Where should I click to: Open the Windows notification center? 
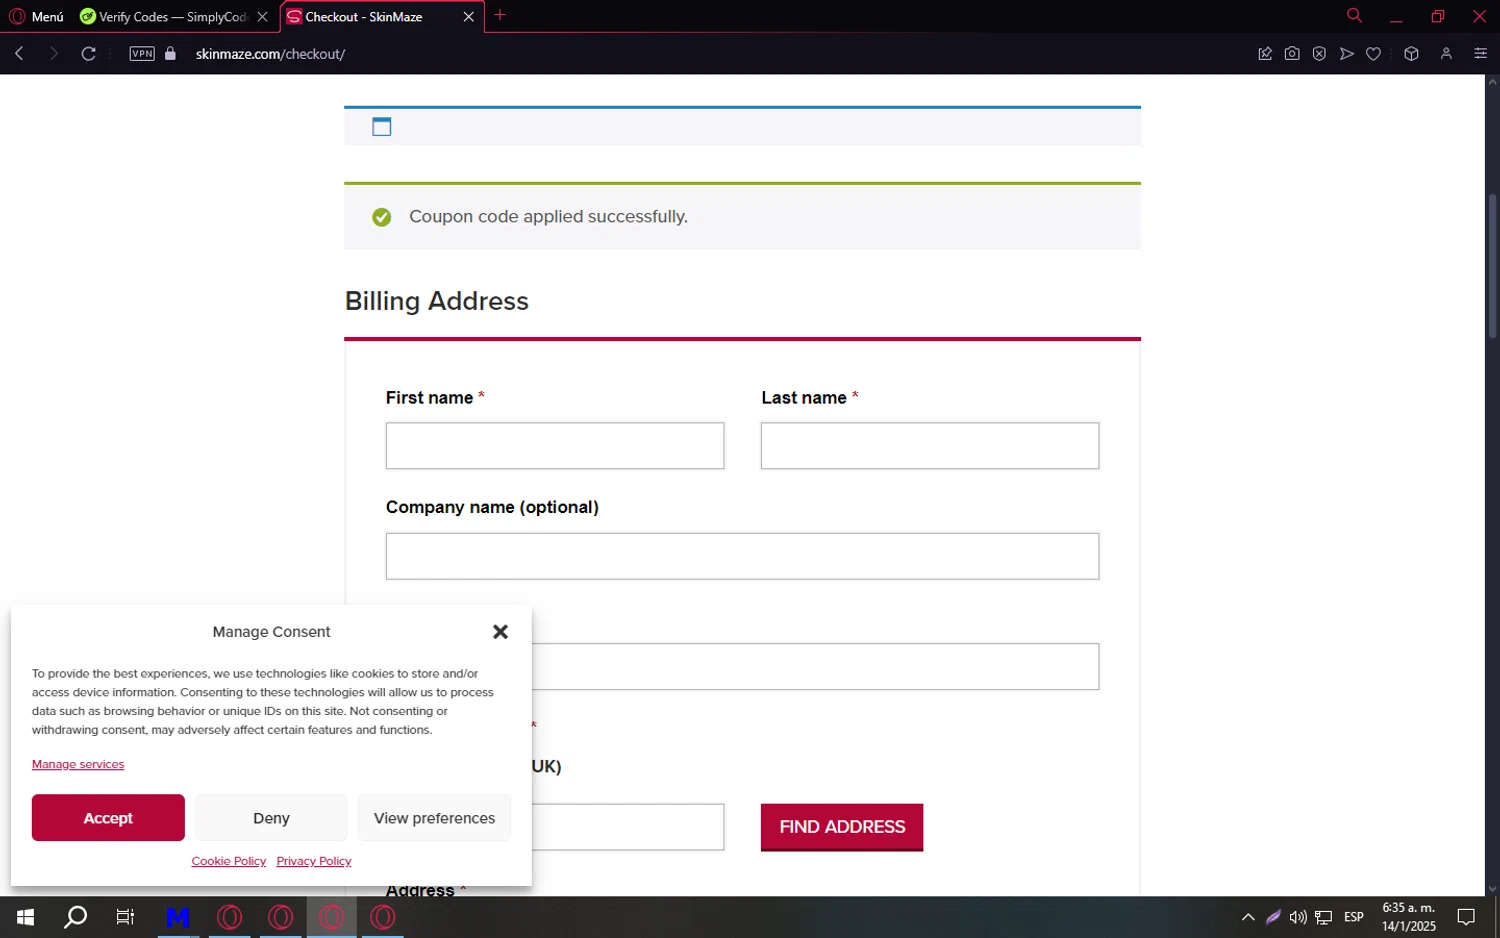pyautogui.click(x=1466, y=917)
